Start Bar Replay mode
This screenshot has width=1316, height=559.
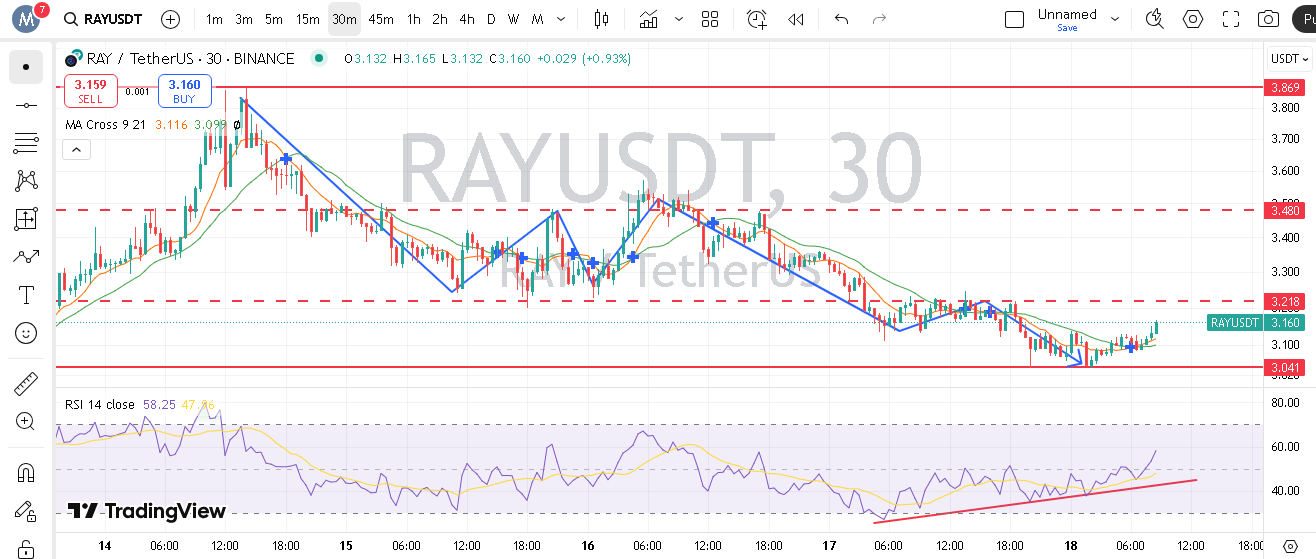[796, 19]
